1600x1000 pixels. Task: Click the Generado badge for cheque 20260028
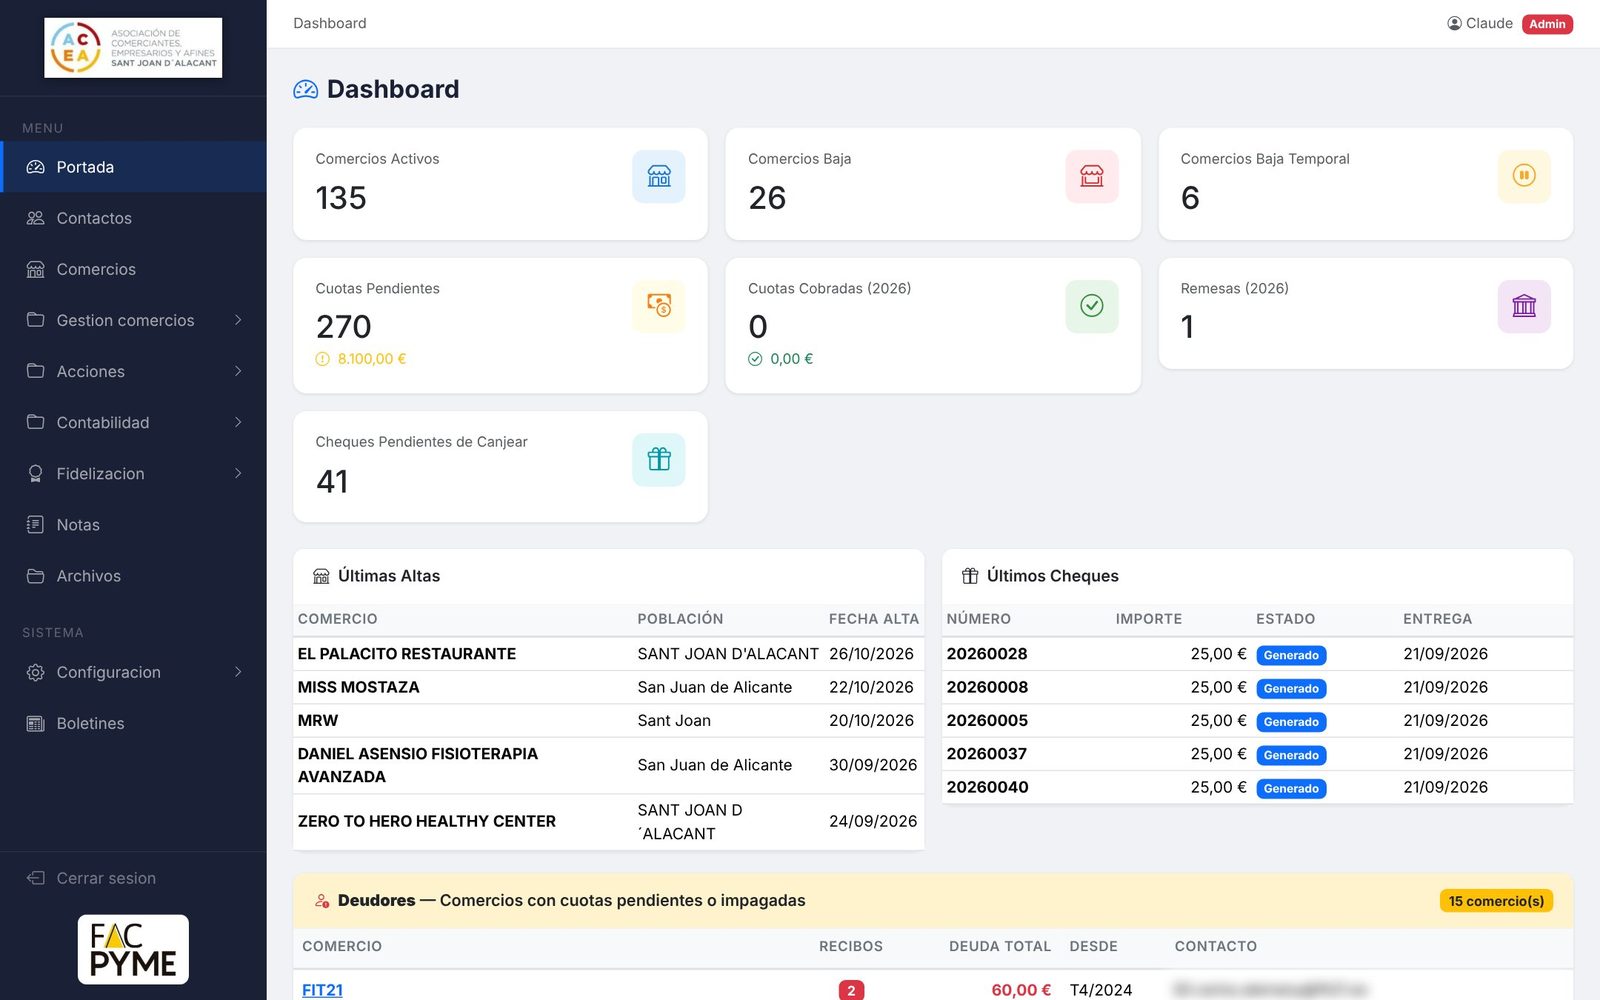click(1291, 655)
